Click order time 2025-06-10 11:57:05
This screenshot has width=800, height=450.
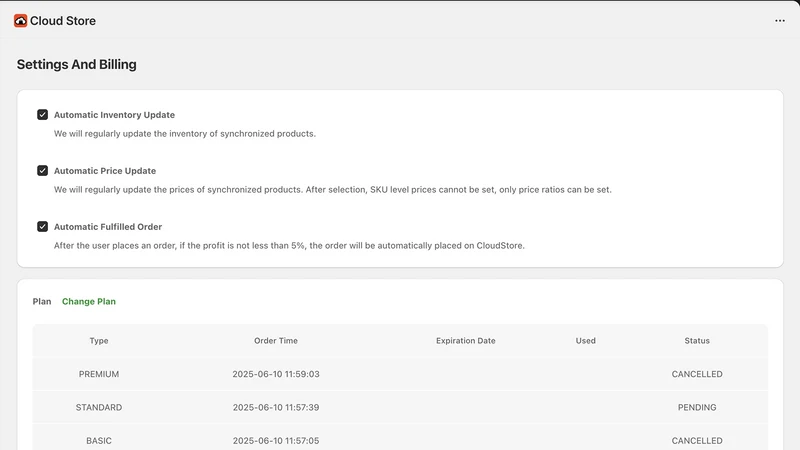(276, 440)
